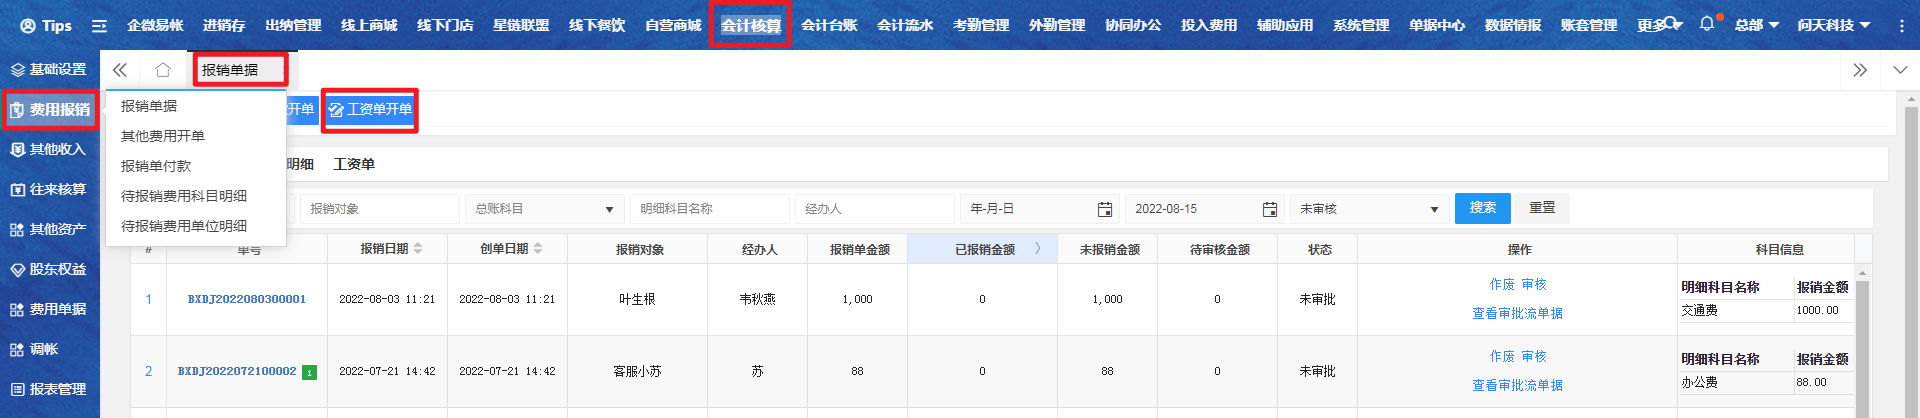Open the vertical three-dot menu
The height and width of the screenshot is (418, 1920).
tap(1901, 25)
